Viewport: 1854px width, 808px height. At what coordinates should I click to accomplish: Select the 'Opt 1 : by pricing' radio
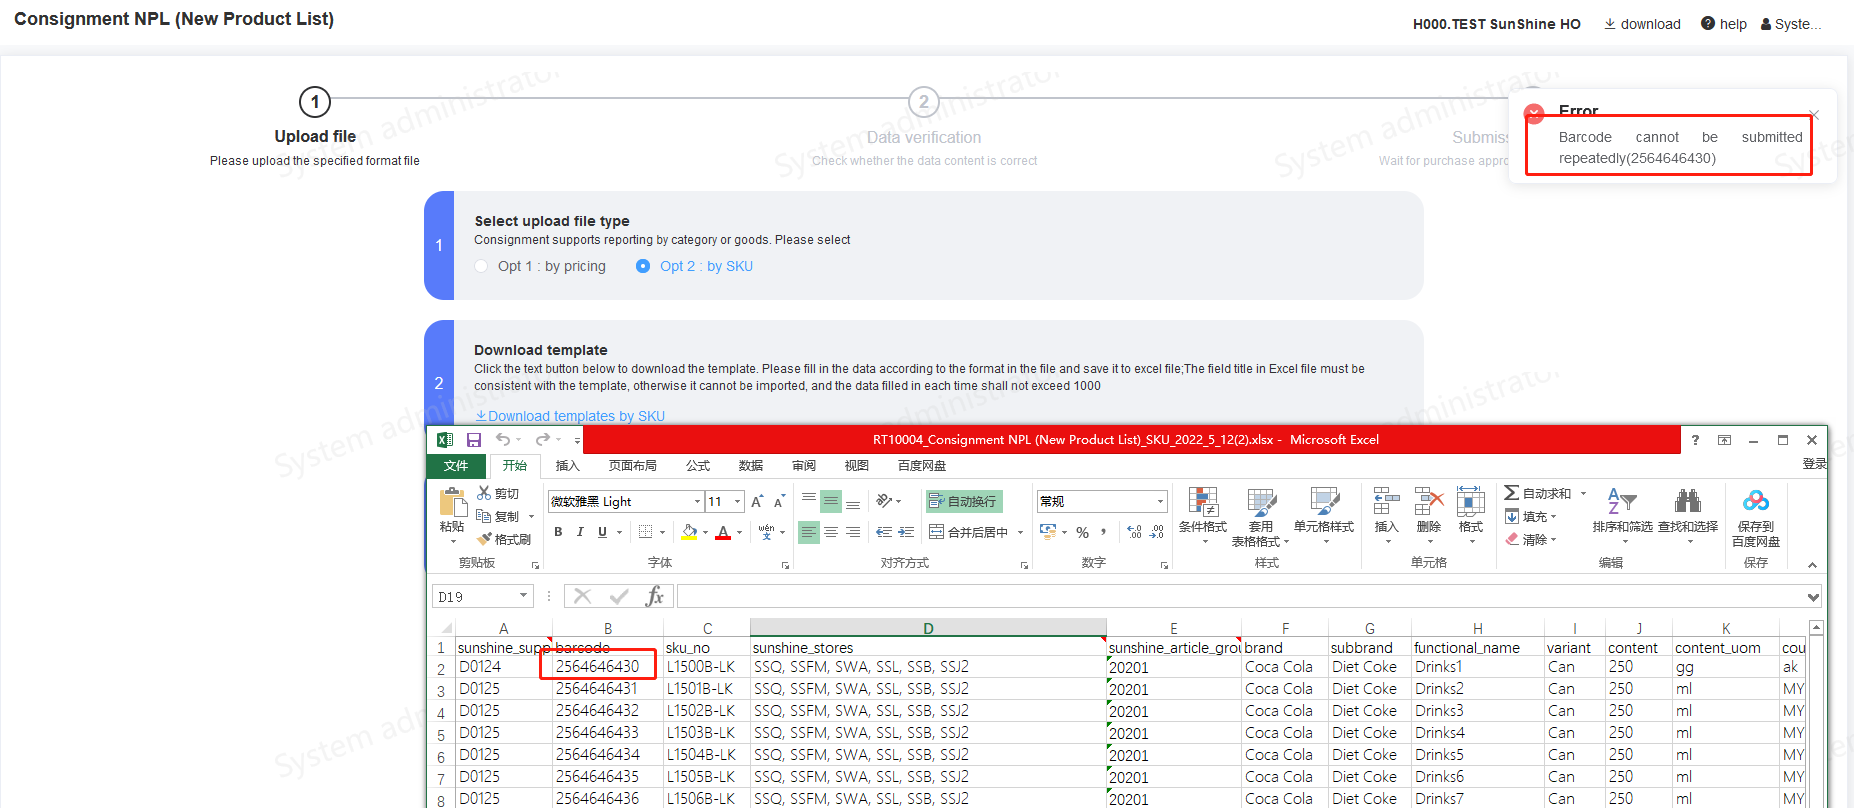coord(482,266)
